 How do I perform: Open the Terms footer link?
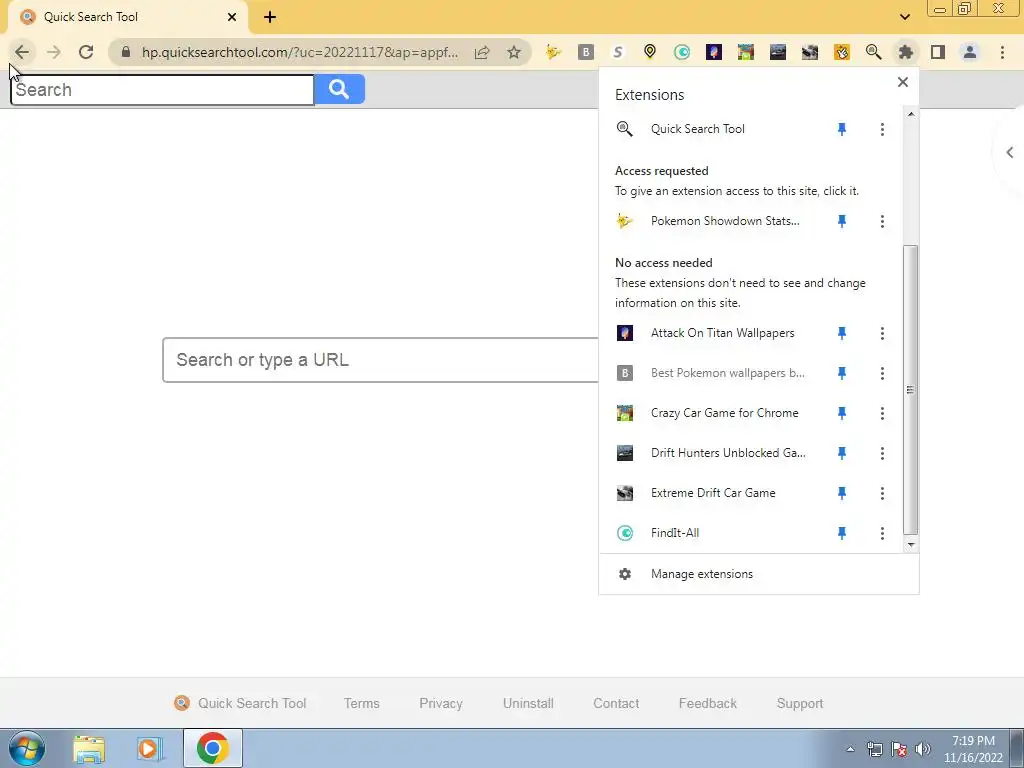point(362,703)
